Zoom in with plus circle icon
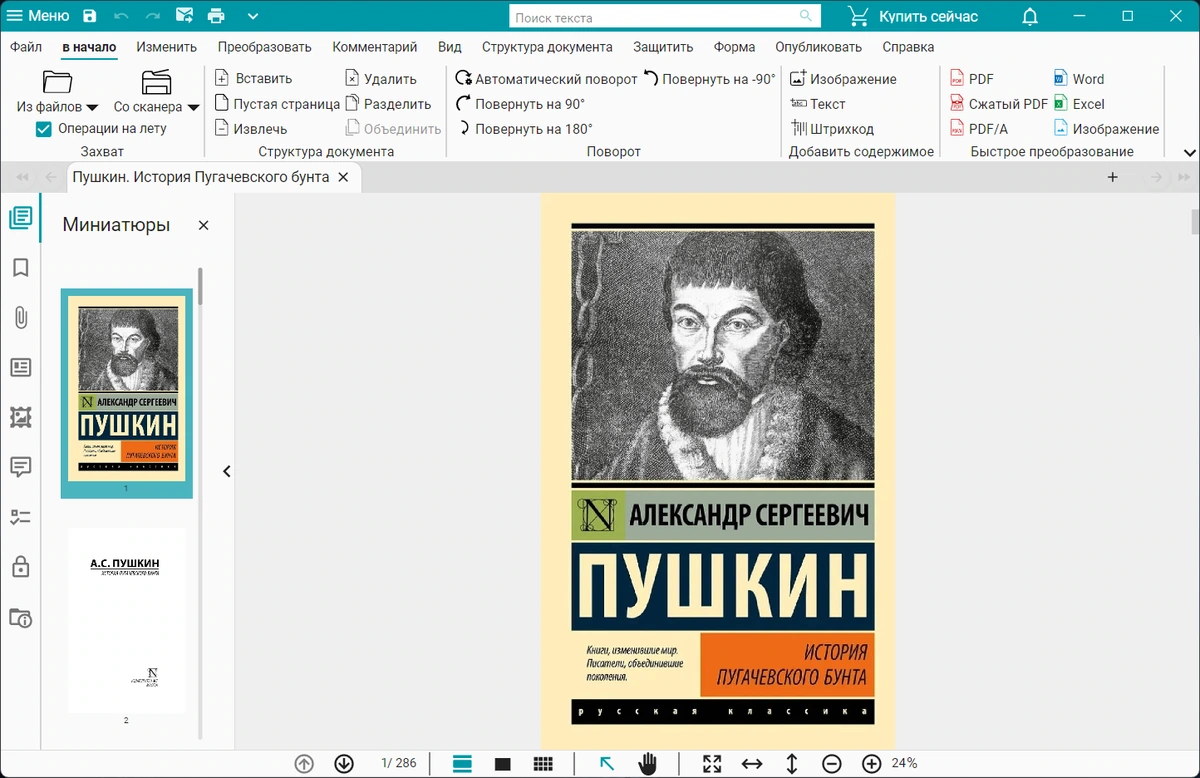The image size is (1200, 778). (x=871, y=763)
